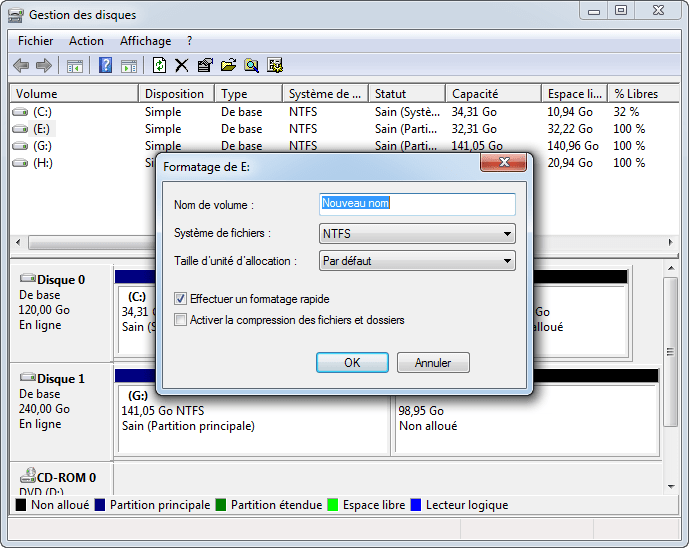Image resolution: width=689 pixels, height=548 pixels.
Task: Select the (H:) drive icon in the volume list
Action: click(x=20, y=163)
